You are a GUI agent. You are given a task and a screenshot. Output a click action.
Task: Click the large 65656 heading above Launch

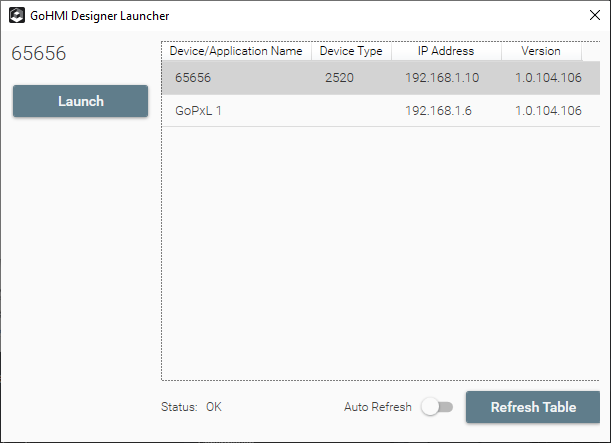(x=39, y=53)
